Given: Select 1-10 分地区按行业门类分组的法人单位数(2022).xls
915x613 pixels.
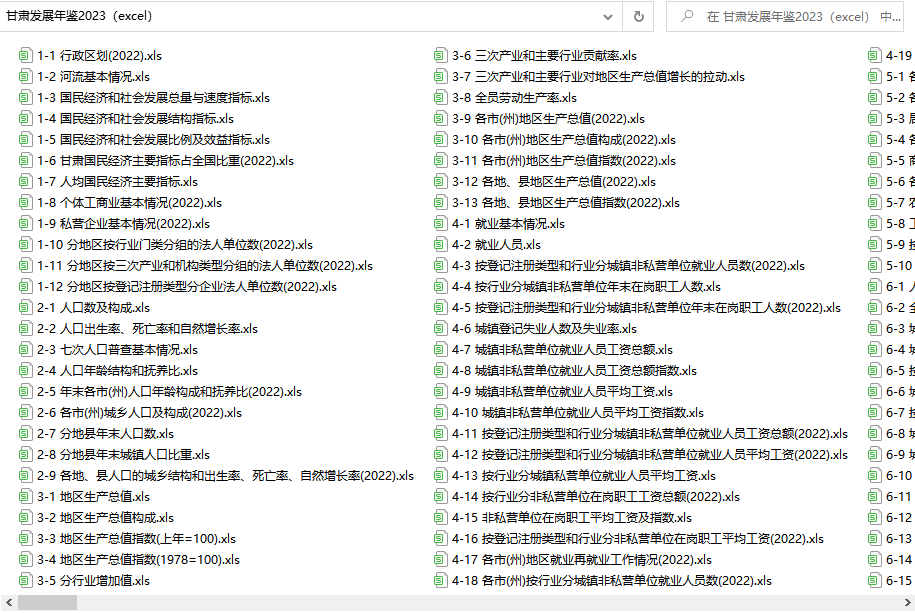Looking at the screenshot, I should pyautogui.click(x=175, y=245).
